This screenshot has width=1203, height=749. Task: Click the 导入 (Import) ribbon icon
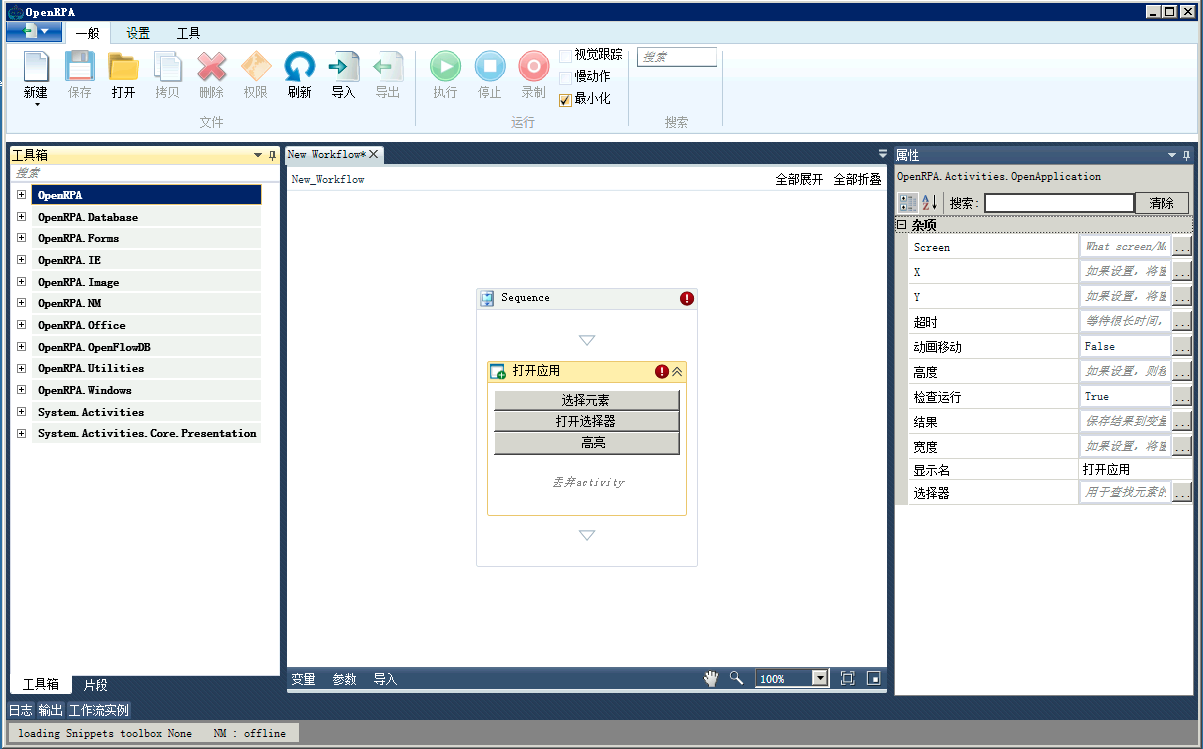point(344,66)
